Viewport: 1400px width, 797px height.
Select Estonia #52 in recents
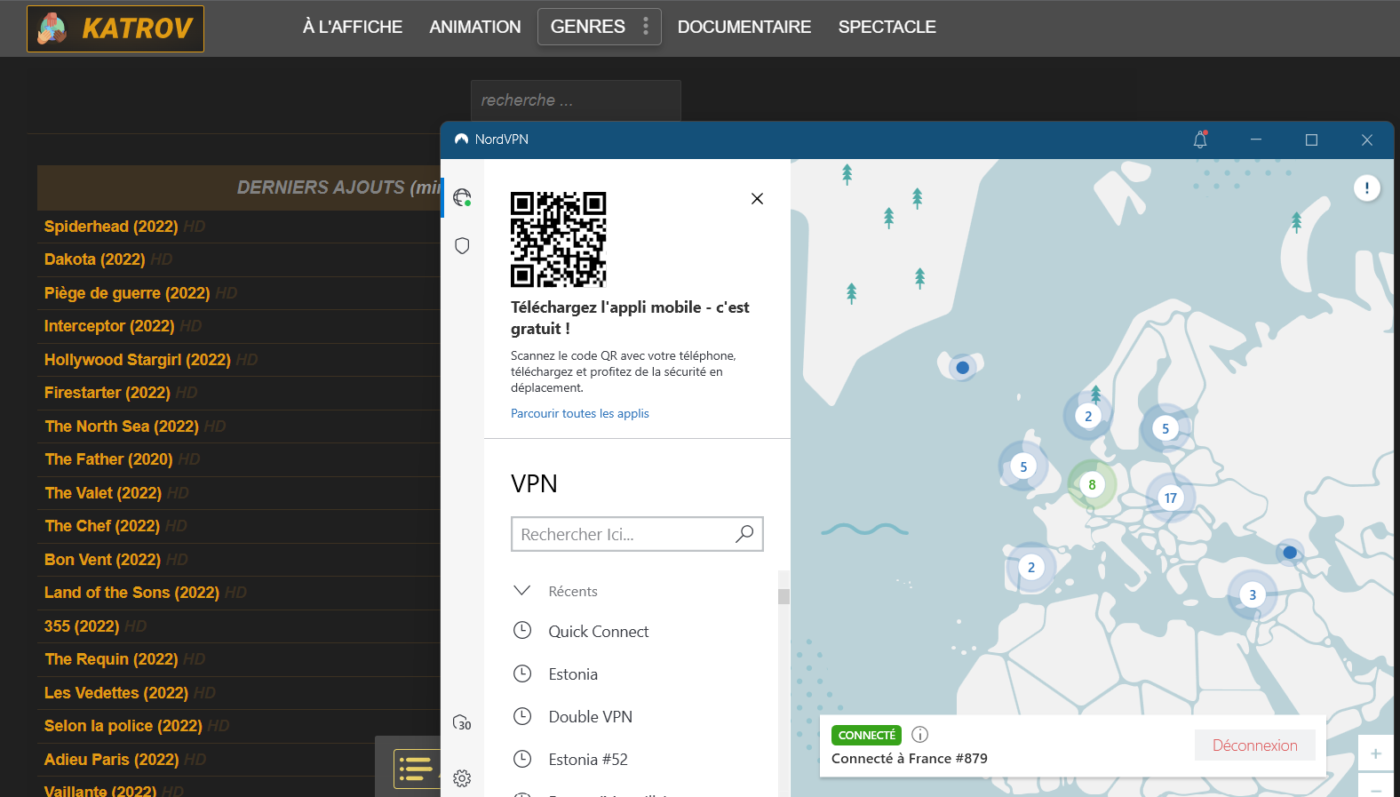(x=588, y=759)
